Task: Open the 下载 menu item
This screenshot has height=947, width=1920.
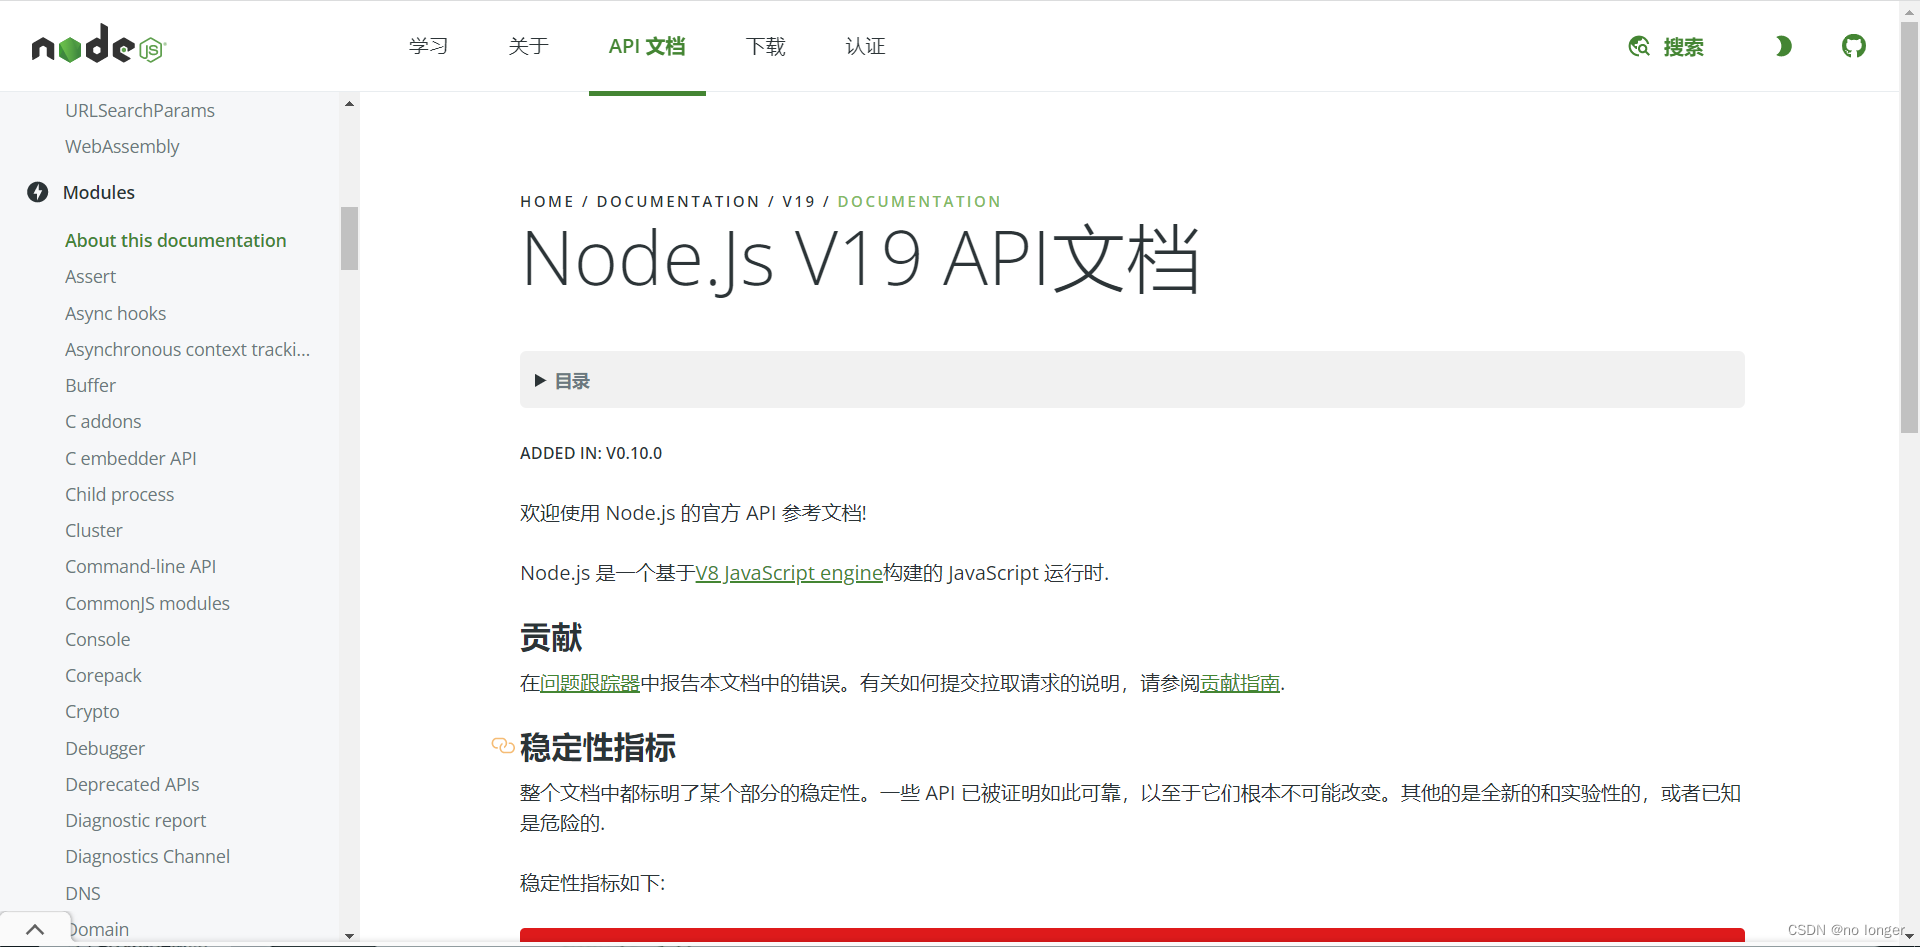Action: (766, 46)
